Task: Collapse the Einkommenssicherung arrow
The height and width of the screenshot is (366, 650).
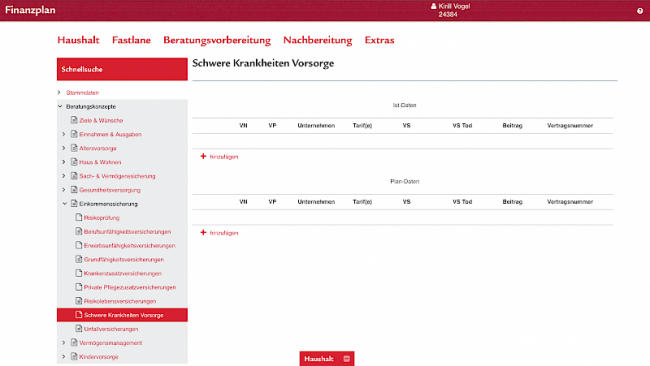Action: pos(65,204)
